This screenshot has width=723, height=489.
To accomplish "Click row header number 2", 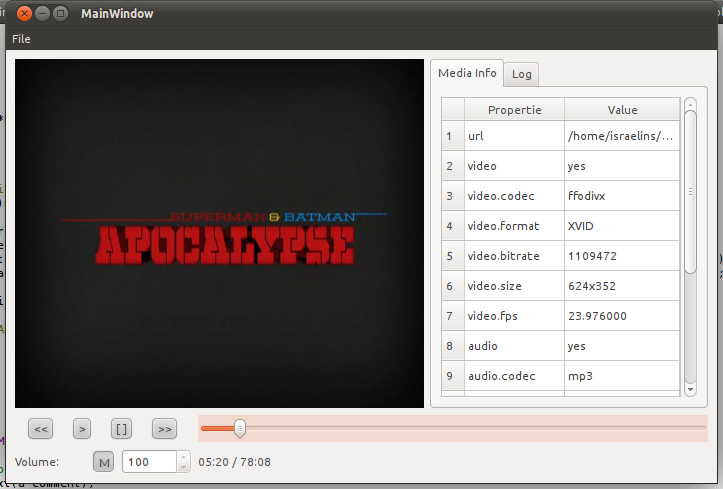I will (453, 166).
